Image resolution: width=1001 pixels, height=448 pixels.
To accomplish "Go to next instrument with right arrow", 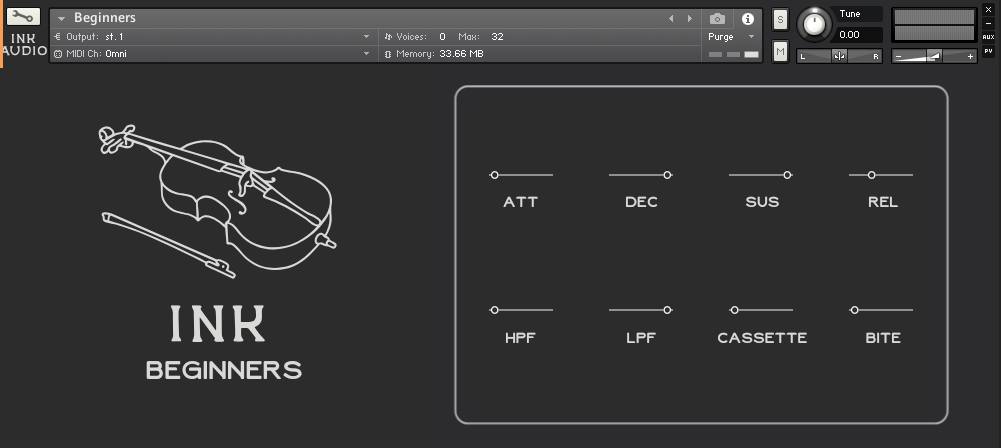I will pos(689,19).
